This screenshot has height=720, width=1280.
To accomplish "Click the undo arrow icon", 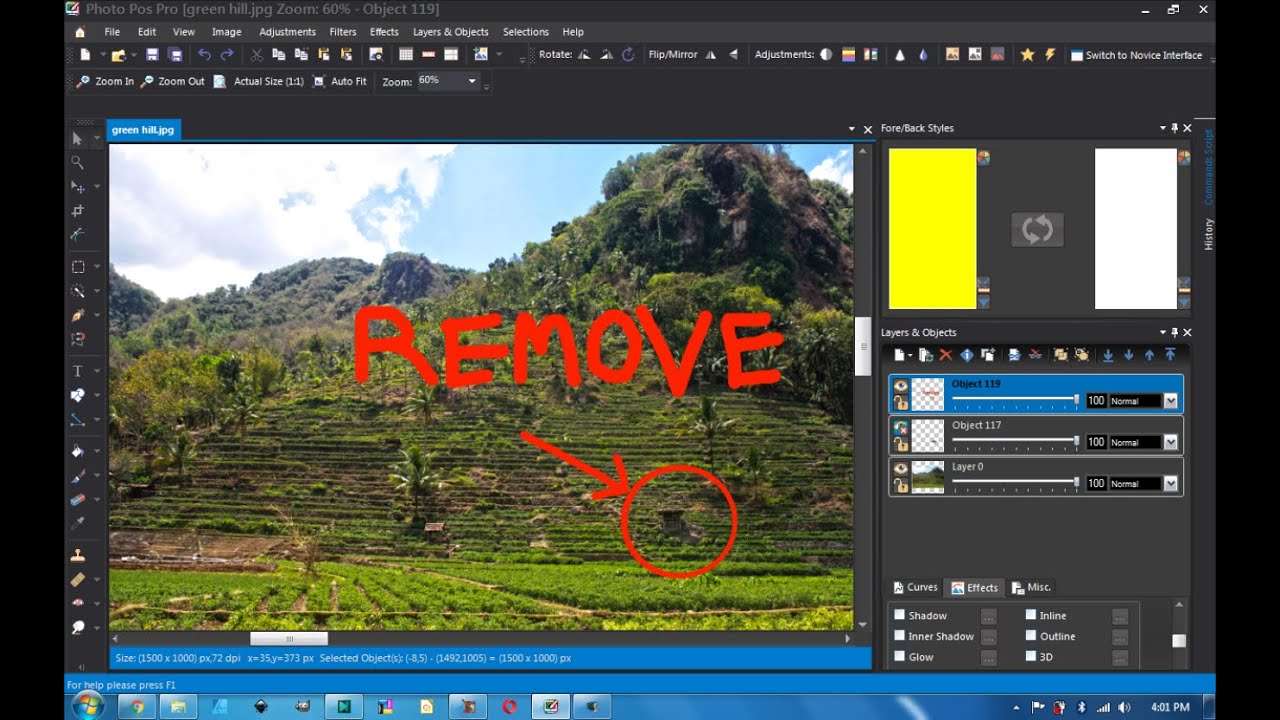I will 205,55.
